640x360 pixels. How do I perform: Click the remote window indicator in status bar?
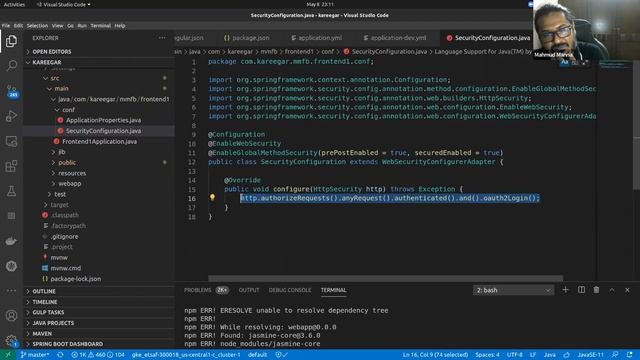coord(8,355)
